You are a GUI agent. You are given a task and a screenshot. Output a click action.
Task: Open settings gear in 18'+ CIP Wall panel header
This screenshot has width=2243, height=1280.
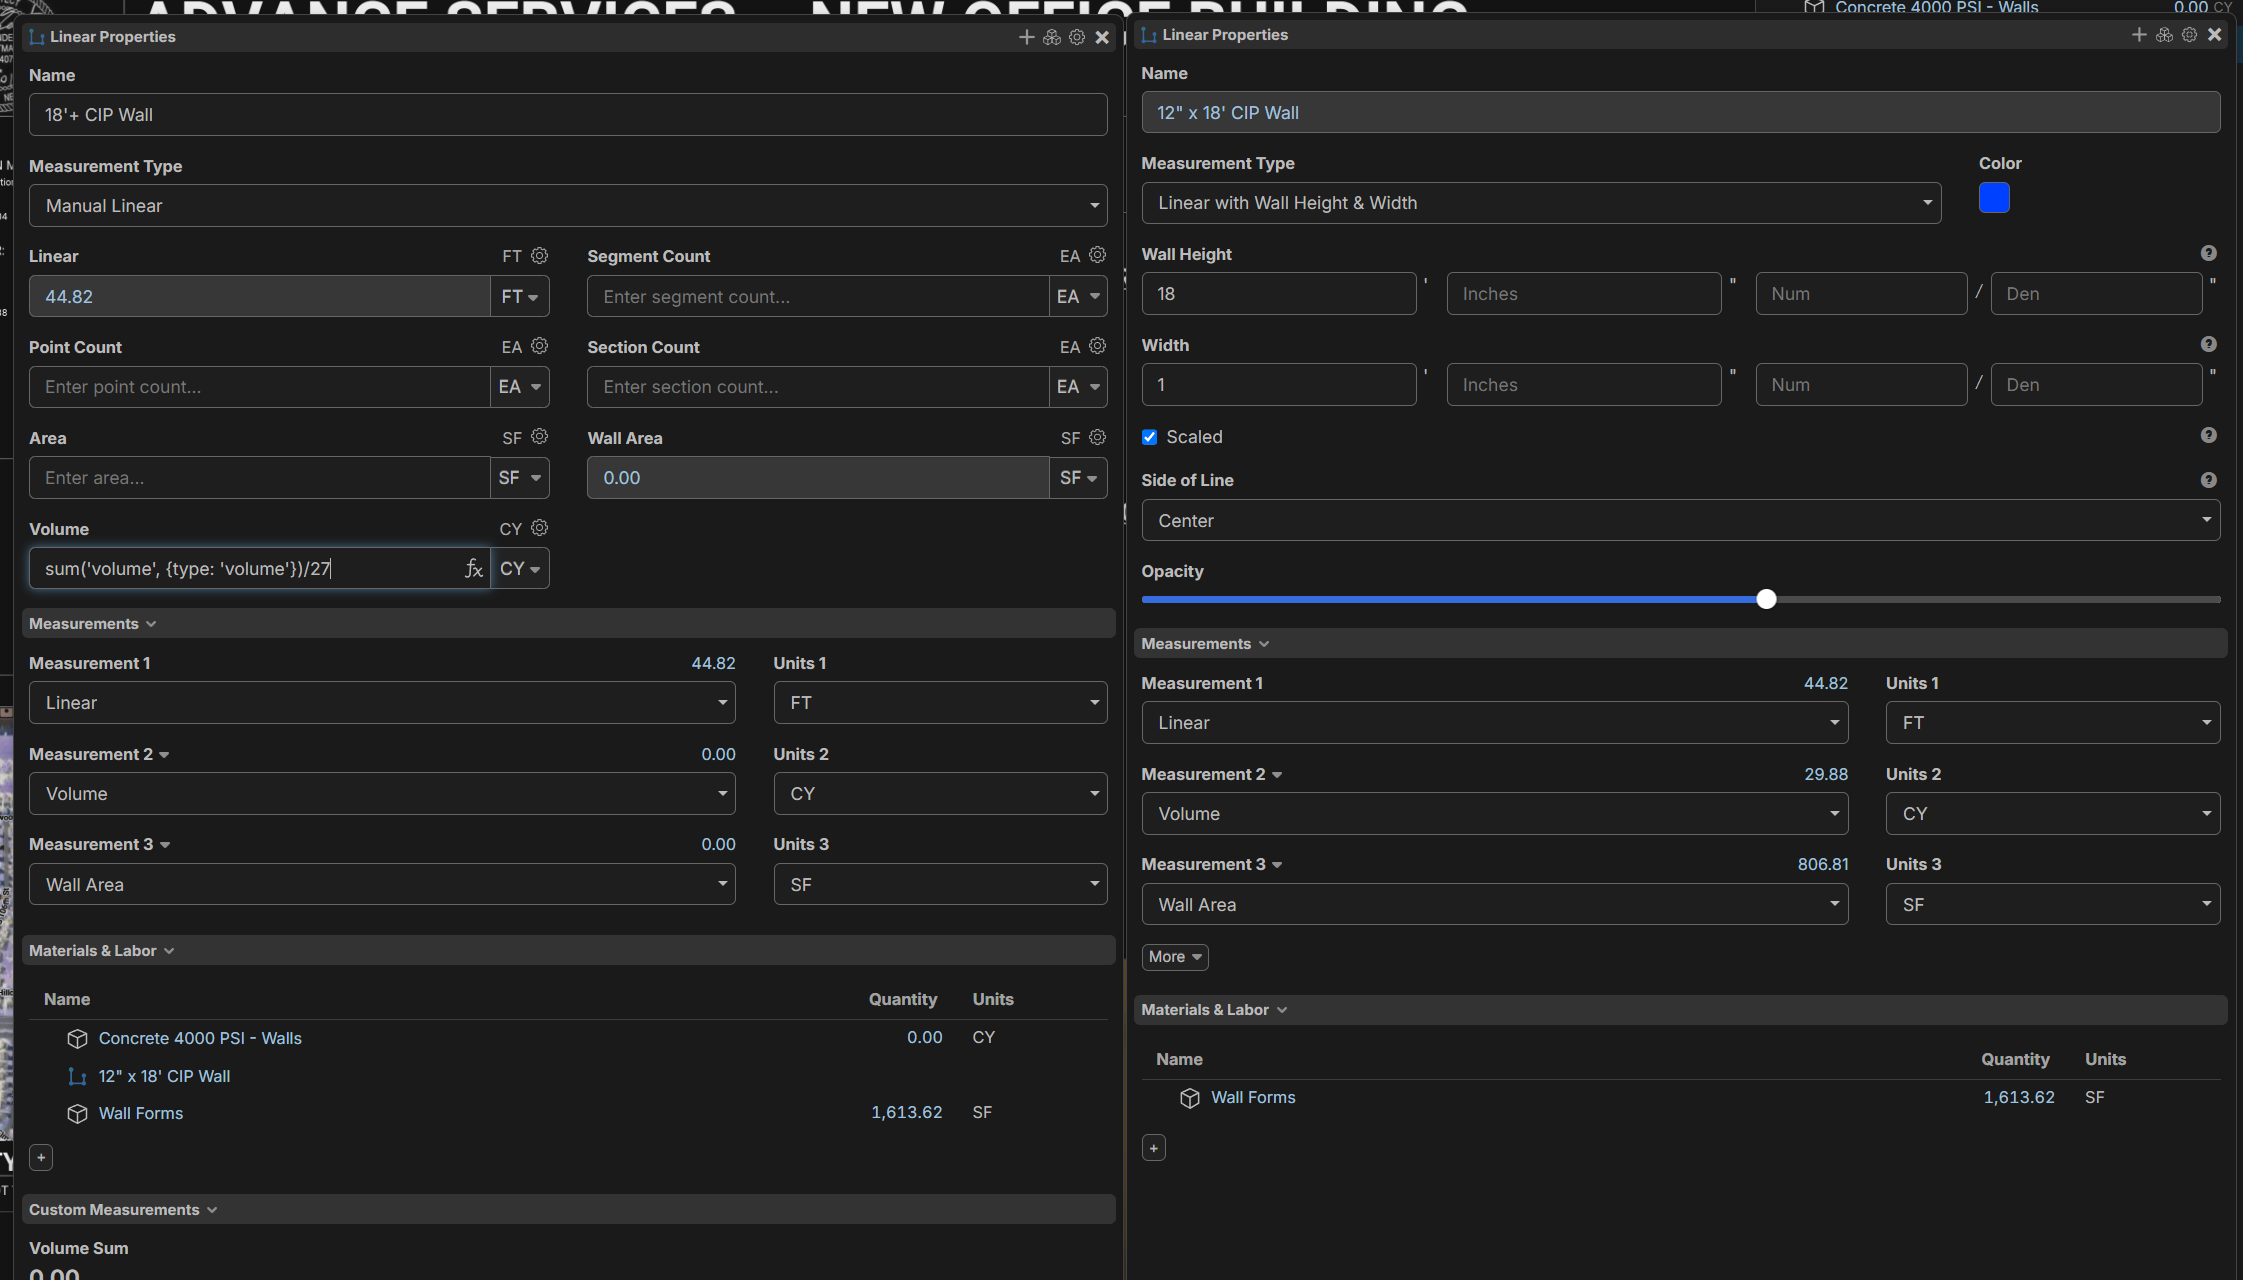tap(1077, 37)
